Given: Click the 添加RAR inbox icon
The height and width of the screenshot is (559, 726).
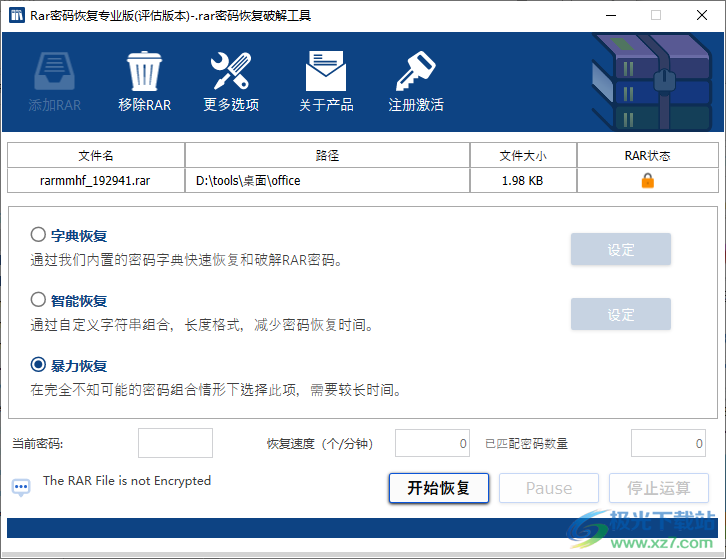Looking at the screenshot, I should pyautogui.click(x=54, y=71).
